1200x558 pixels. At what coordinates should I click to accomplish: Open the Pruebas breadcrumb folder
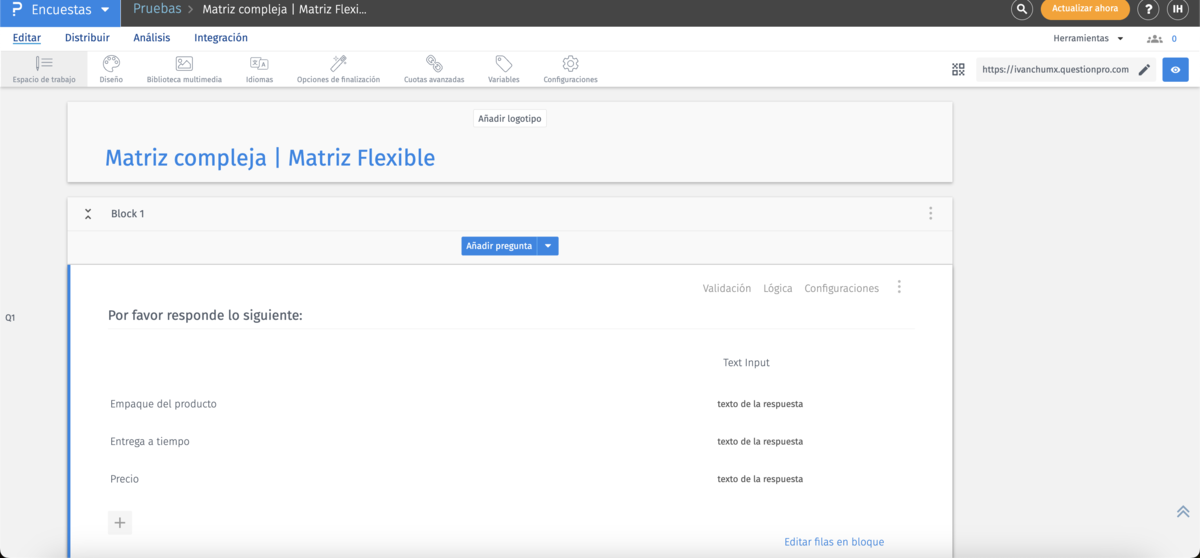tap(157, 9)
